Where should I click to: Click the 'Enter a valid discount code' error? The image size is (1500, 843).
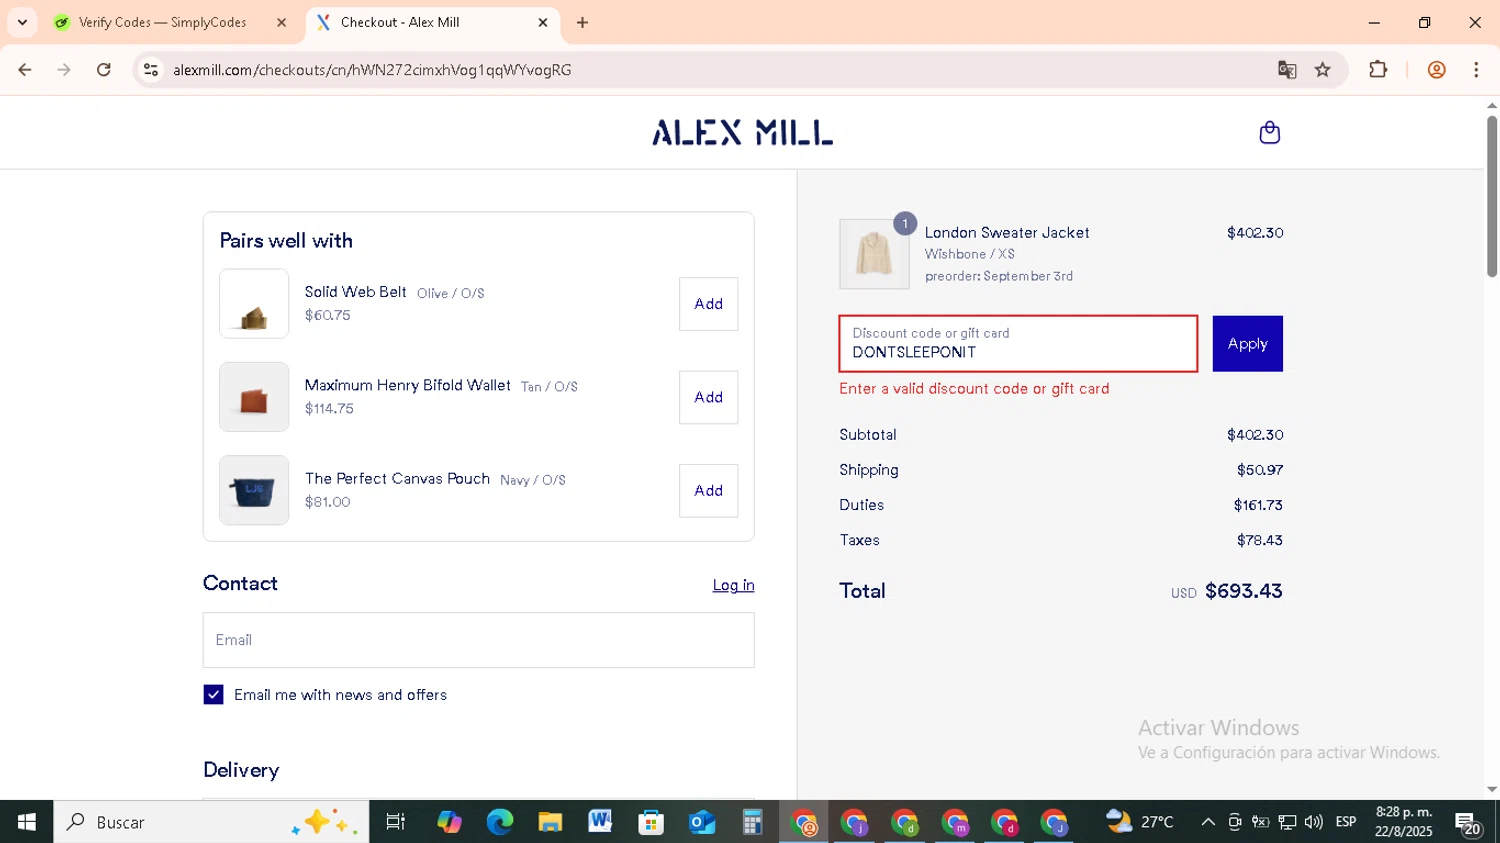click(974, 389)
